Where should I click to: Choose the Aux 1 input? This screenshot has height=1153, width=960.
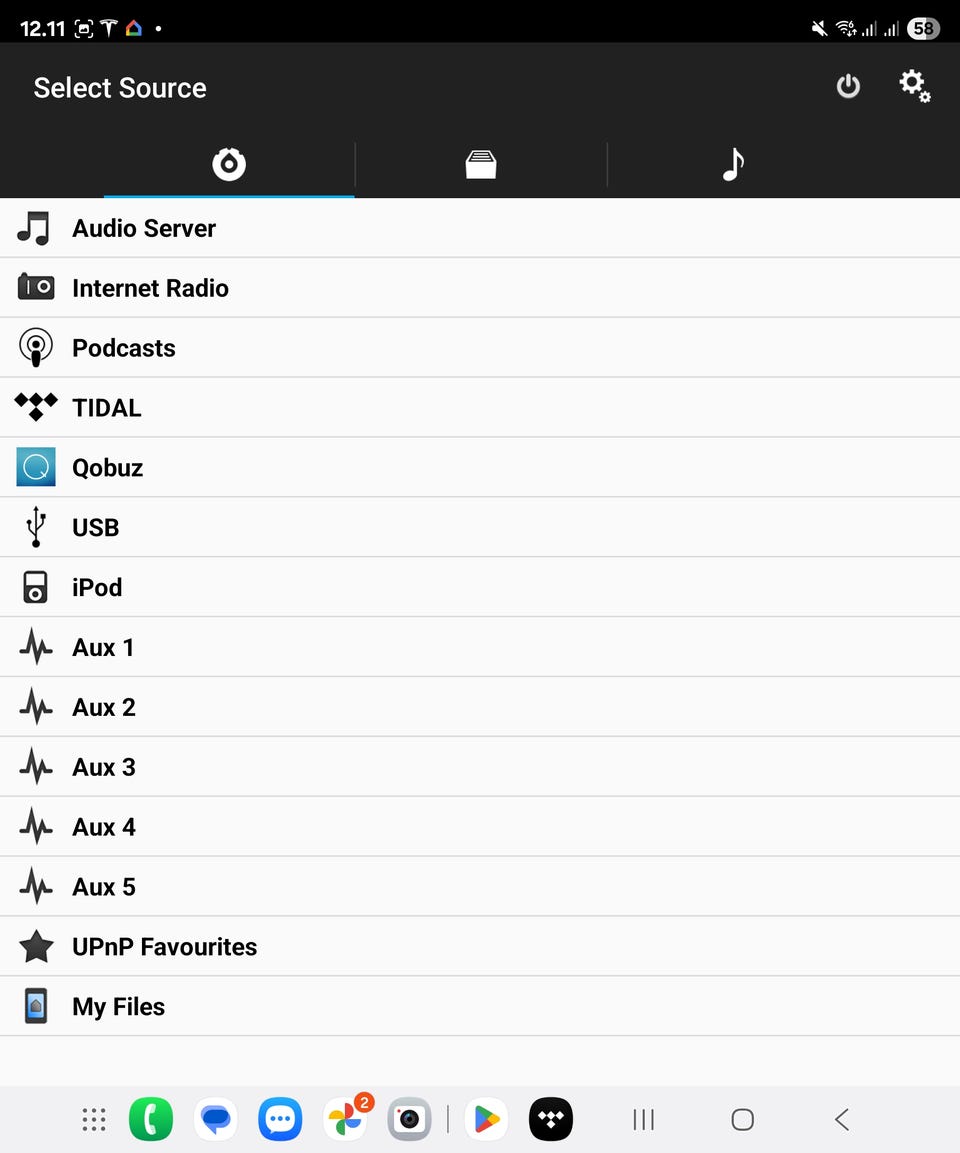pyautogui.click(x=480, y=647)
